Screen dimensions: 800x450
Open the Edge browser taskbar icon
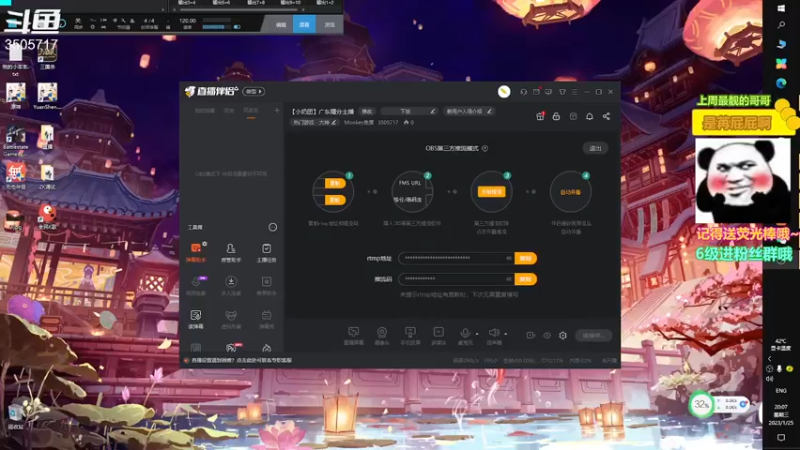pyautogui.click(x=781, y=83)
